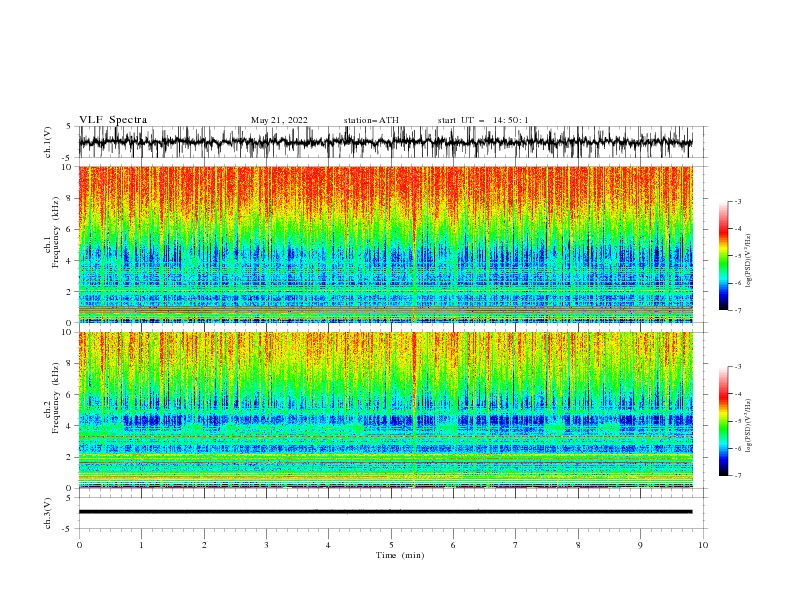792x612 pixels.
Task: Select the date "May 21, 2022"
Action: pyautogui.click(x=279, y=120)
